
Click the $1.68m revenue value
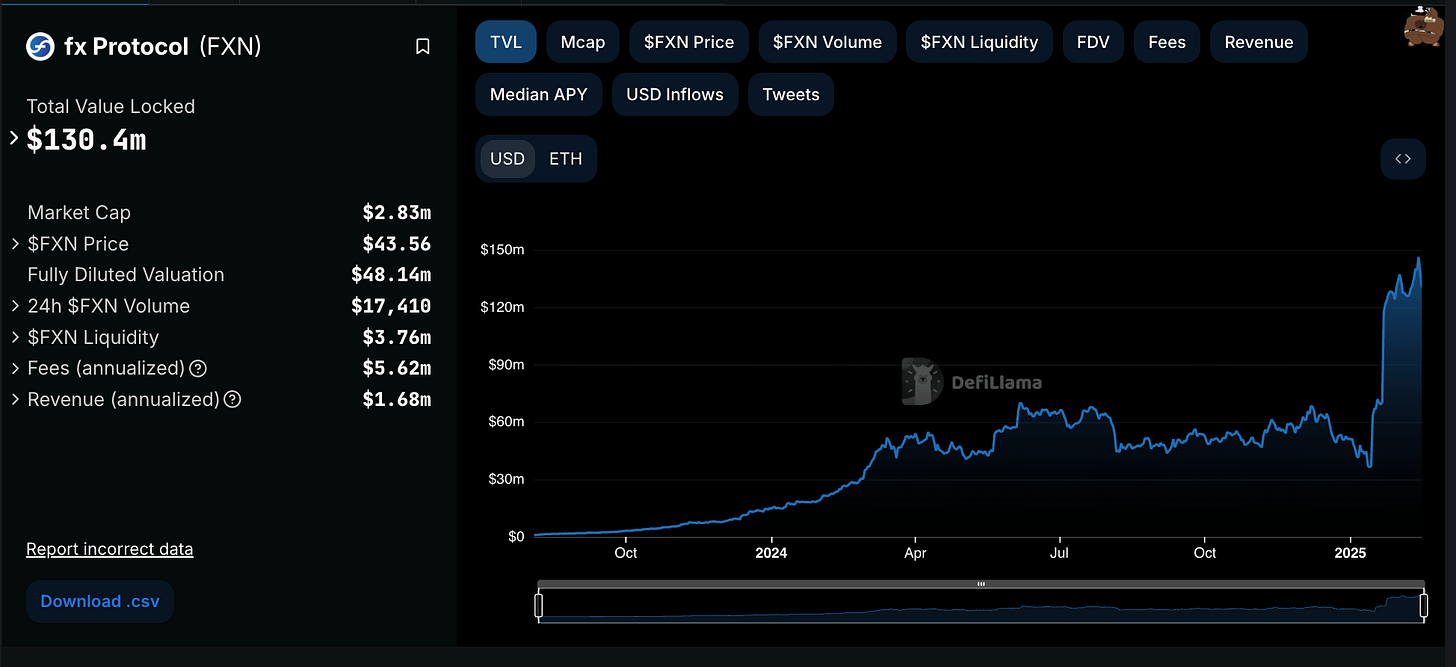[397, 400]
